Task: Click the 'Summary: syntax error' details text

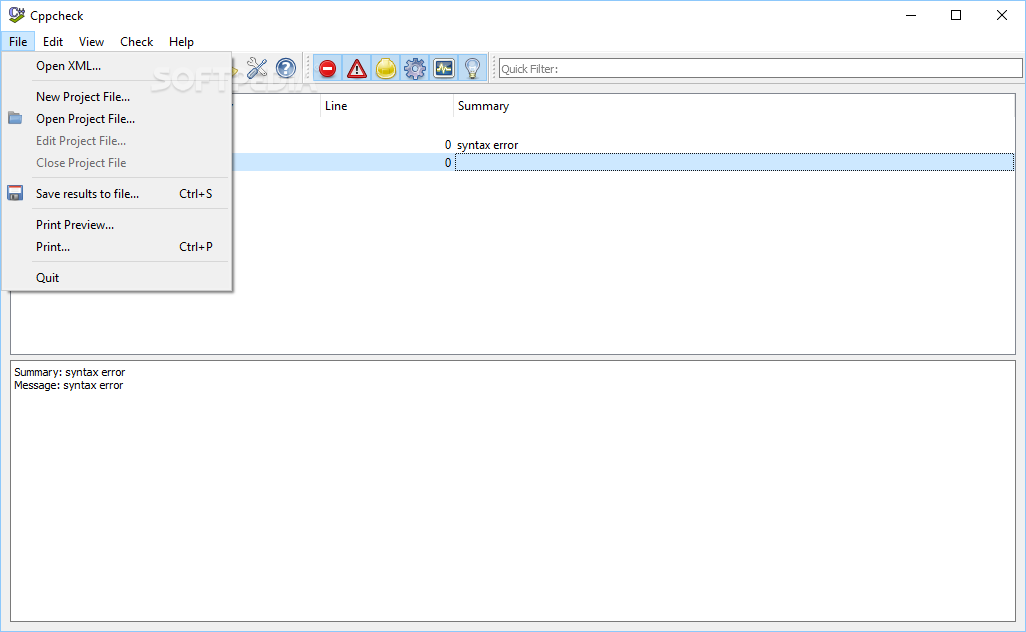Action: pyautogui.click(x=69, y=372)
